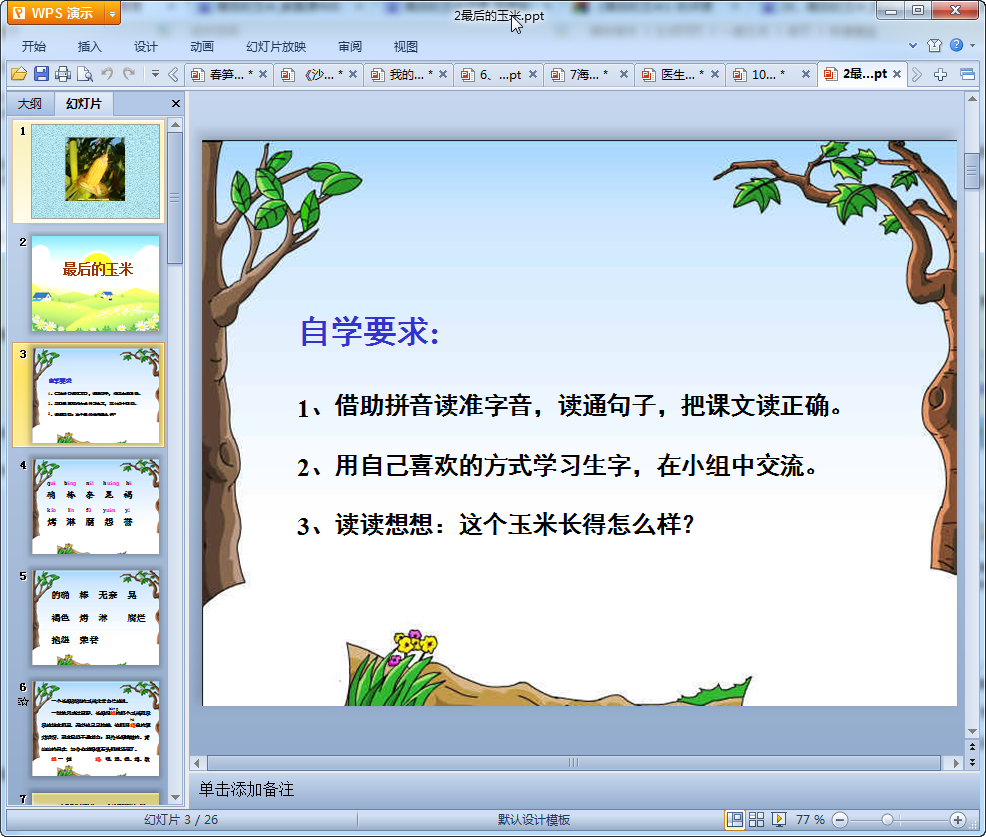Open the 审阅 menu tab
986x837 pixels.
click(x=350, y=47)
